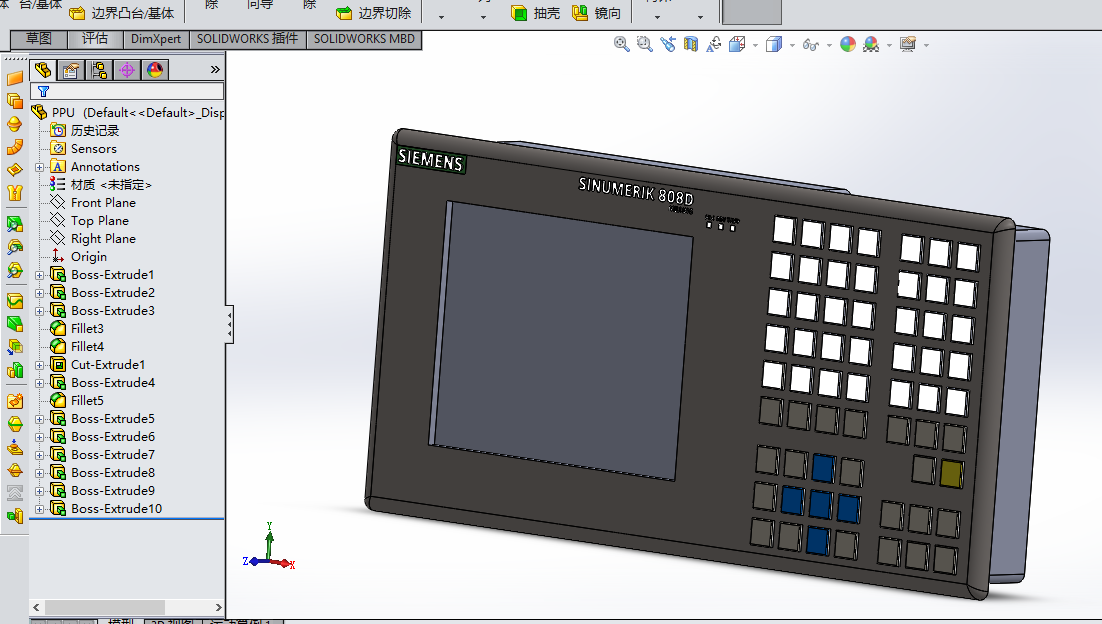Select the Sensors tree item

[x=93, y=149]
